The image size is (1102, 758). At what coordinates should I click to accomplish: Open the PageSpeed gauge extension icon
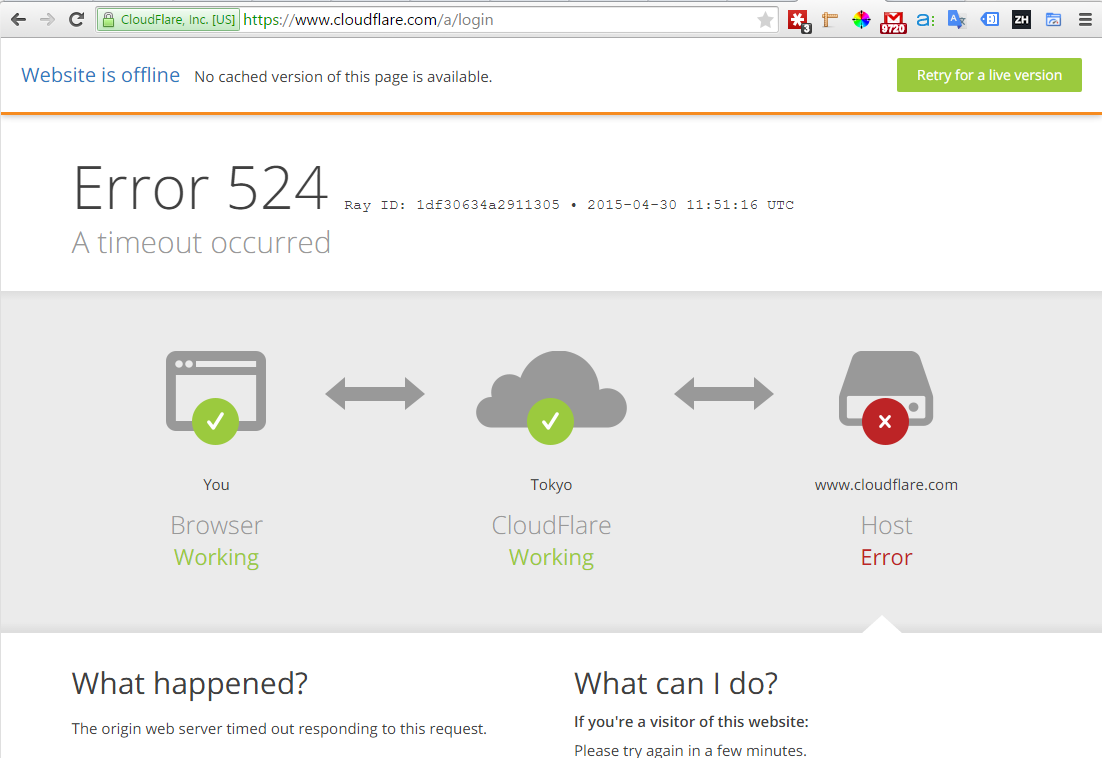[x=1053, y=20]
